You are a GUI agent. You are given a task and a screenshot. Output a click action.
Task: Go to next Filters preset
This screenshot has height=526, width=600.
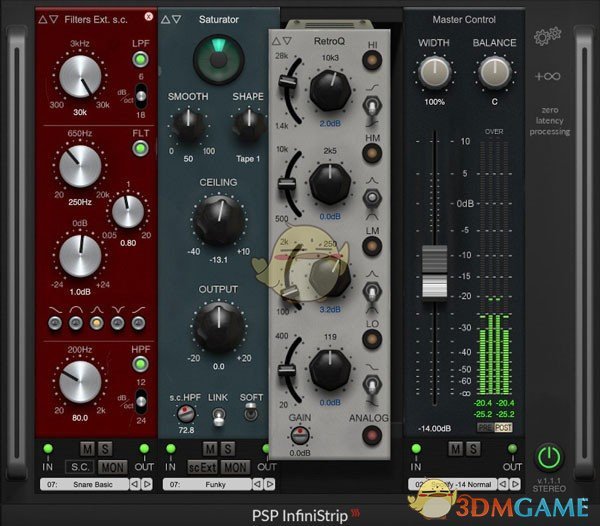coord(147,484)
